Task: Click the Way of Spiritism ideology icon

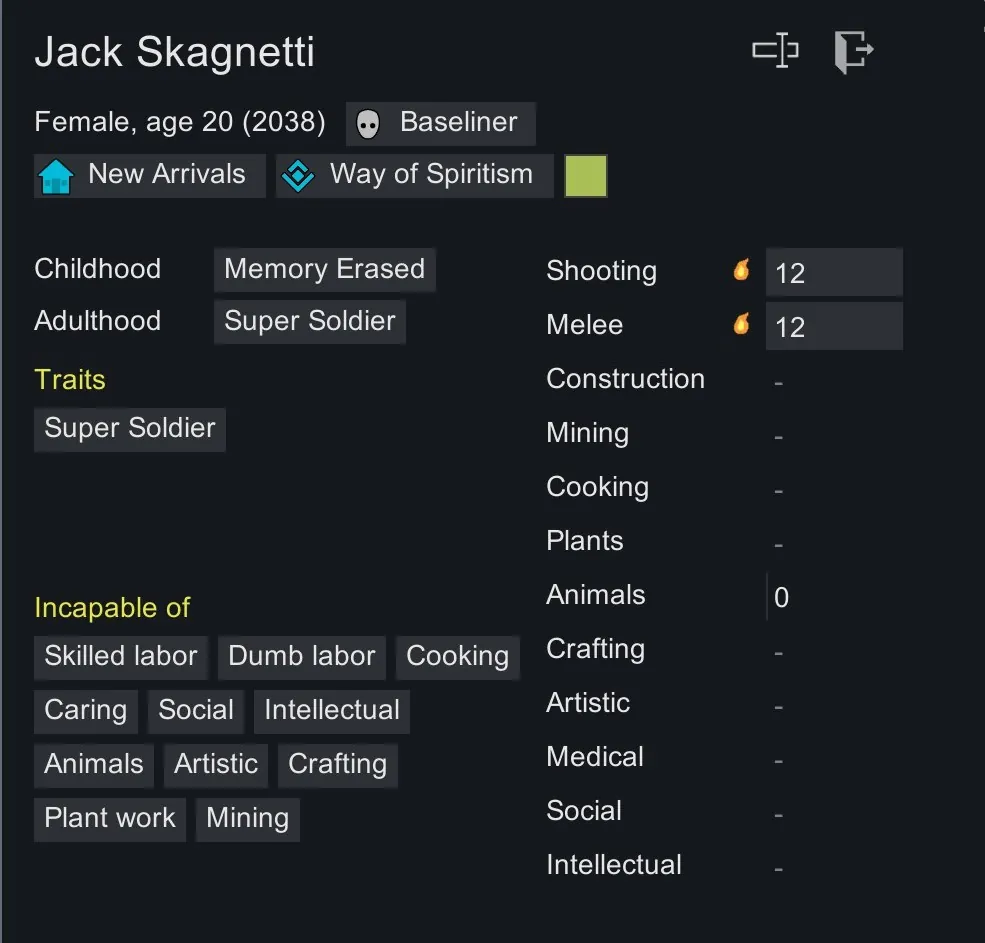Action: tap(298, 176)
